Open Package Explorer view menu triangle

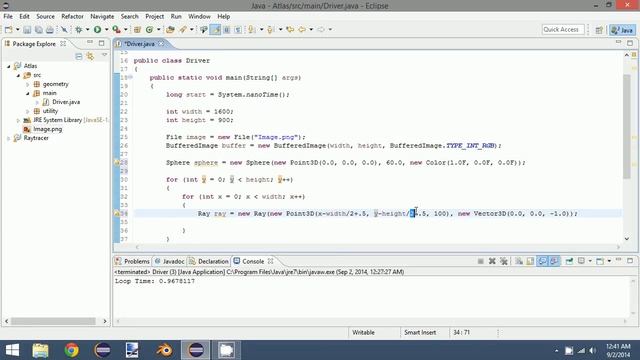click(104, 55)
